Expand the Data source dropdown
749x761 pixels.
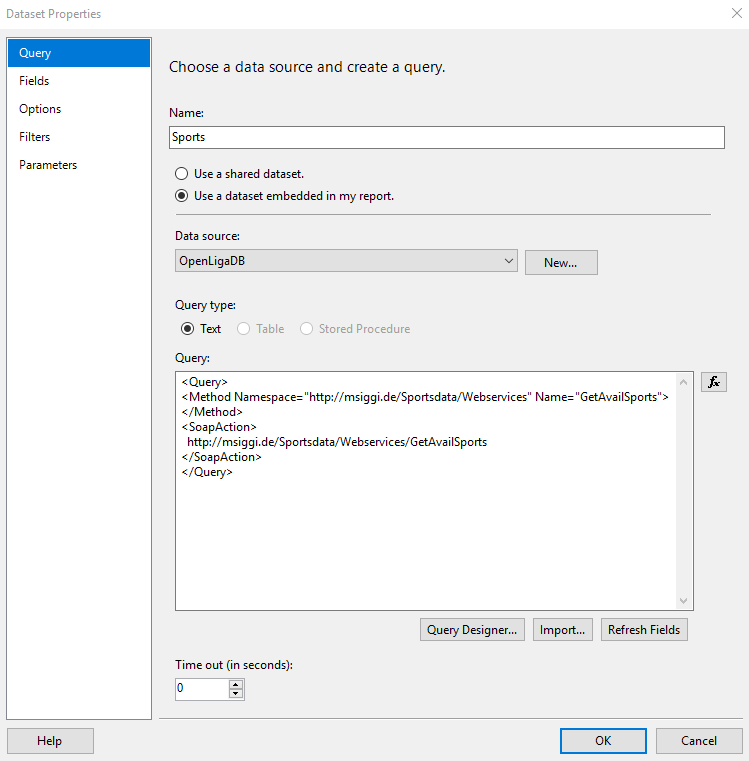pyautogui.click(x=509, y=261)
